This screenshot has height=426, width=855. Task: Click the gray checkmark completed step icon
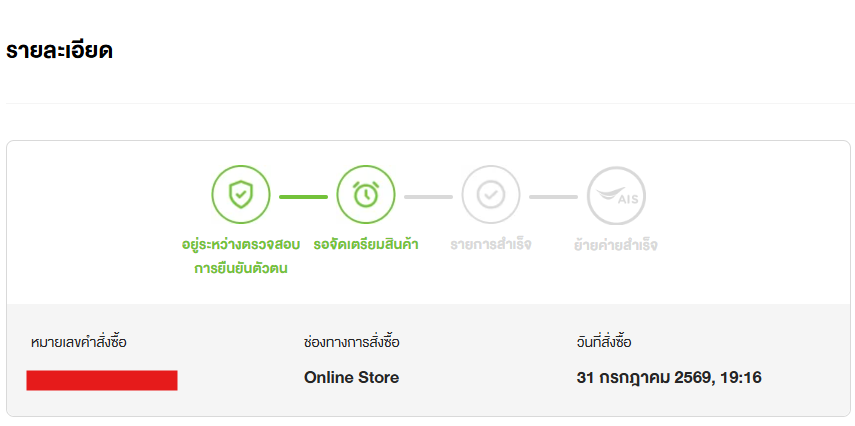point(491,195)
